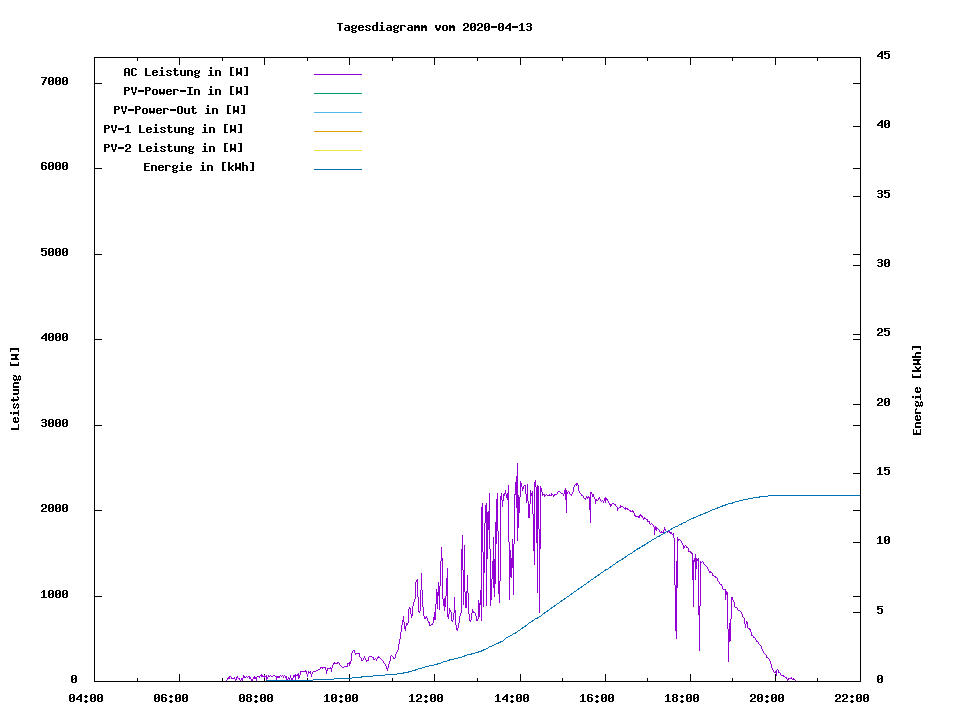Click the yellow PV-2 Leistung legend line sample
Viewport: 960px width, 720px height.
click(337, 150)
